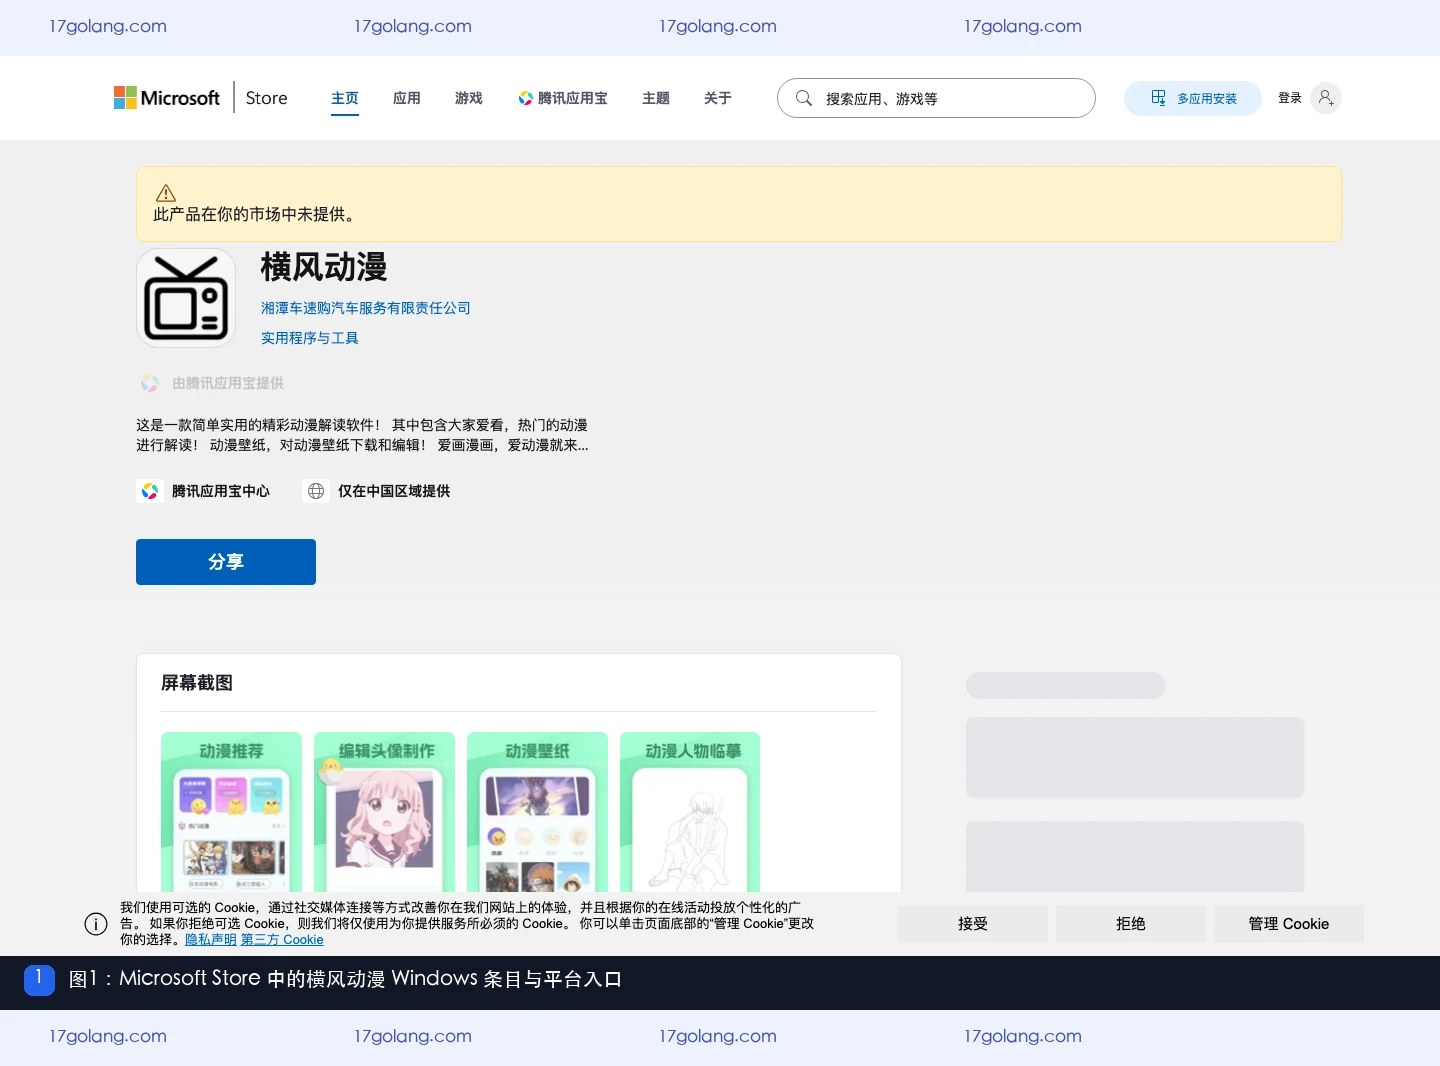Open the 关于 tab
Viewport: 1440px width, 1066px height.
point(718,98)
